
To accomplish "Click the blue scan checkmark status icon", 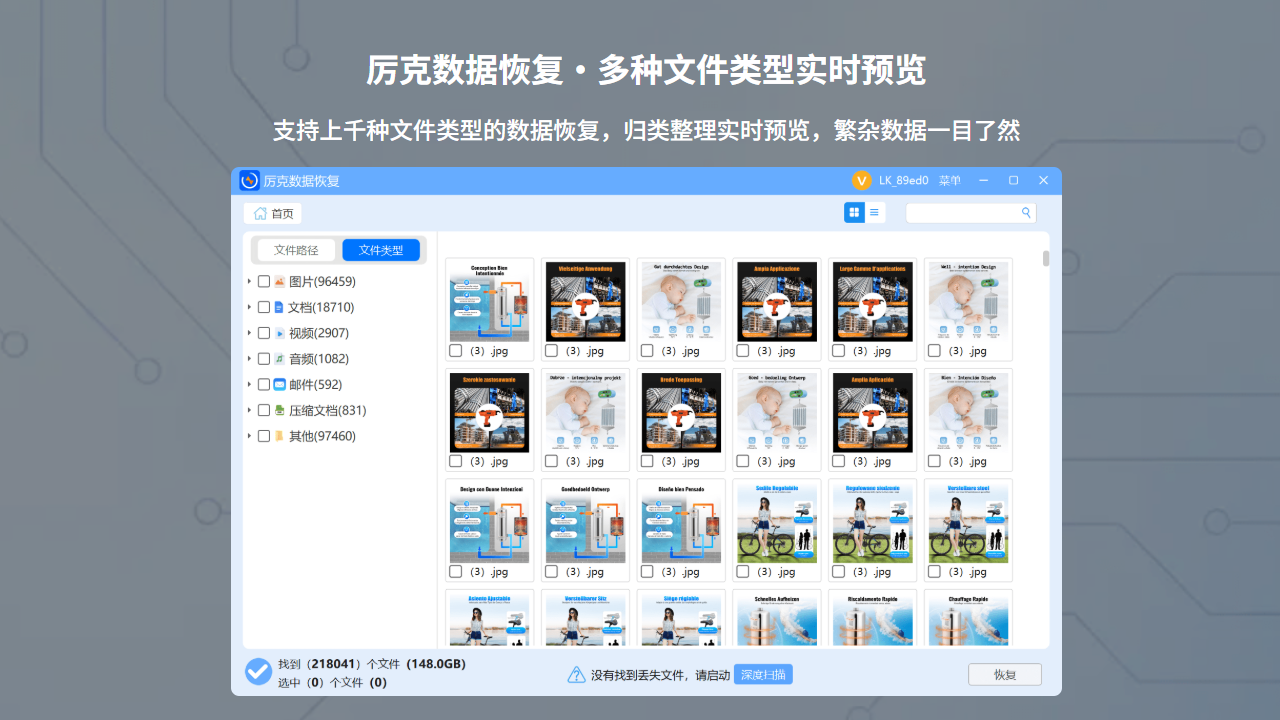I will click(x=258, y=672).
